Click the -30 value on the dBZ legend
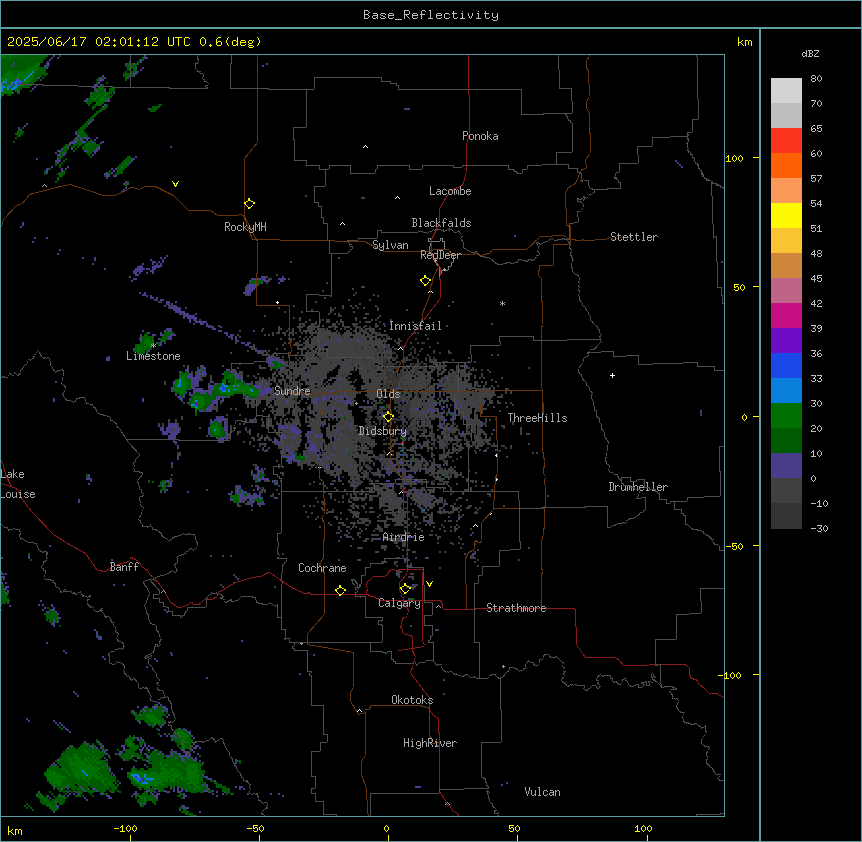This screenshot has height=842, width=862. (819, 528)
